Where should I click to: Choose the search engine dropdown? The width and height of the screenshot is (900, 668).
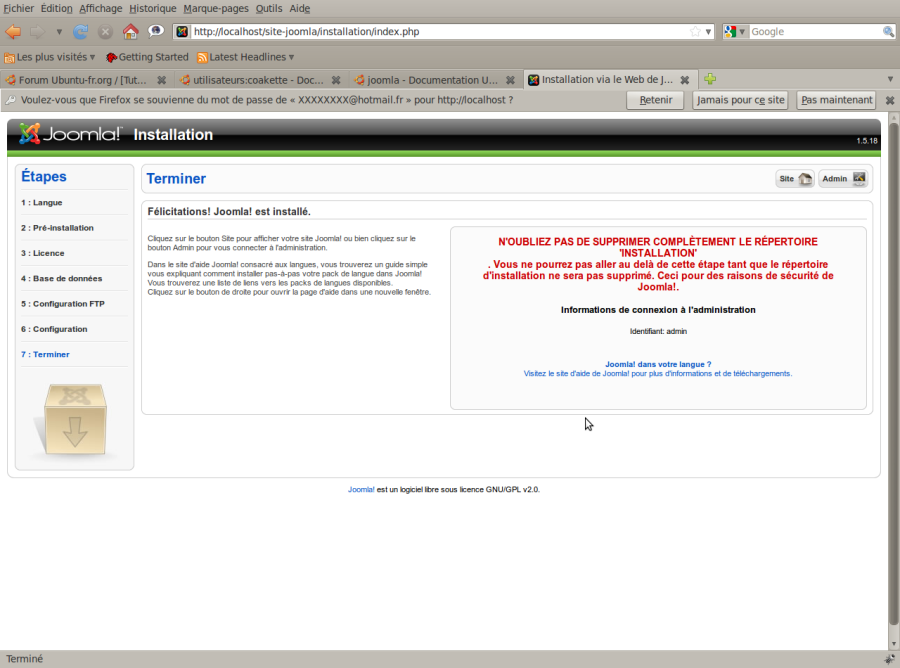735,32
